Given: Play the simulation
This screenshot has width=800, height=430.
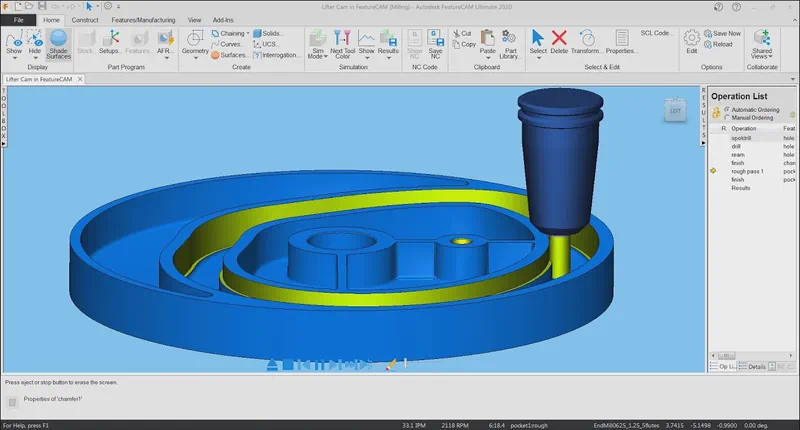Looking at the screenshot, I should click(334, 365).
